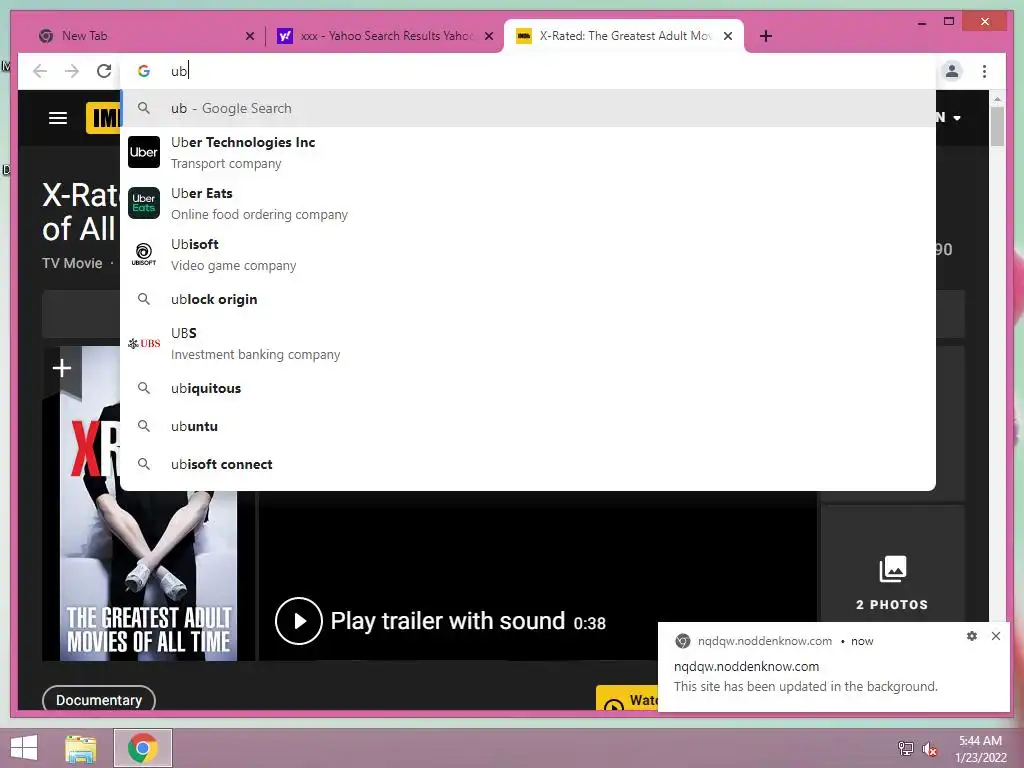Open notification settings gear icon
This screenshot has width=1024, height=768.
pyautogui.click(x=972, y=636)
